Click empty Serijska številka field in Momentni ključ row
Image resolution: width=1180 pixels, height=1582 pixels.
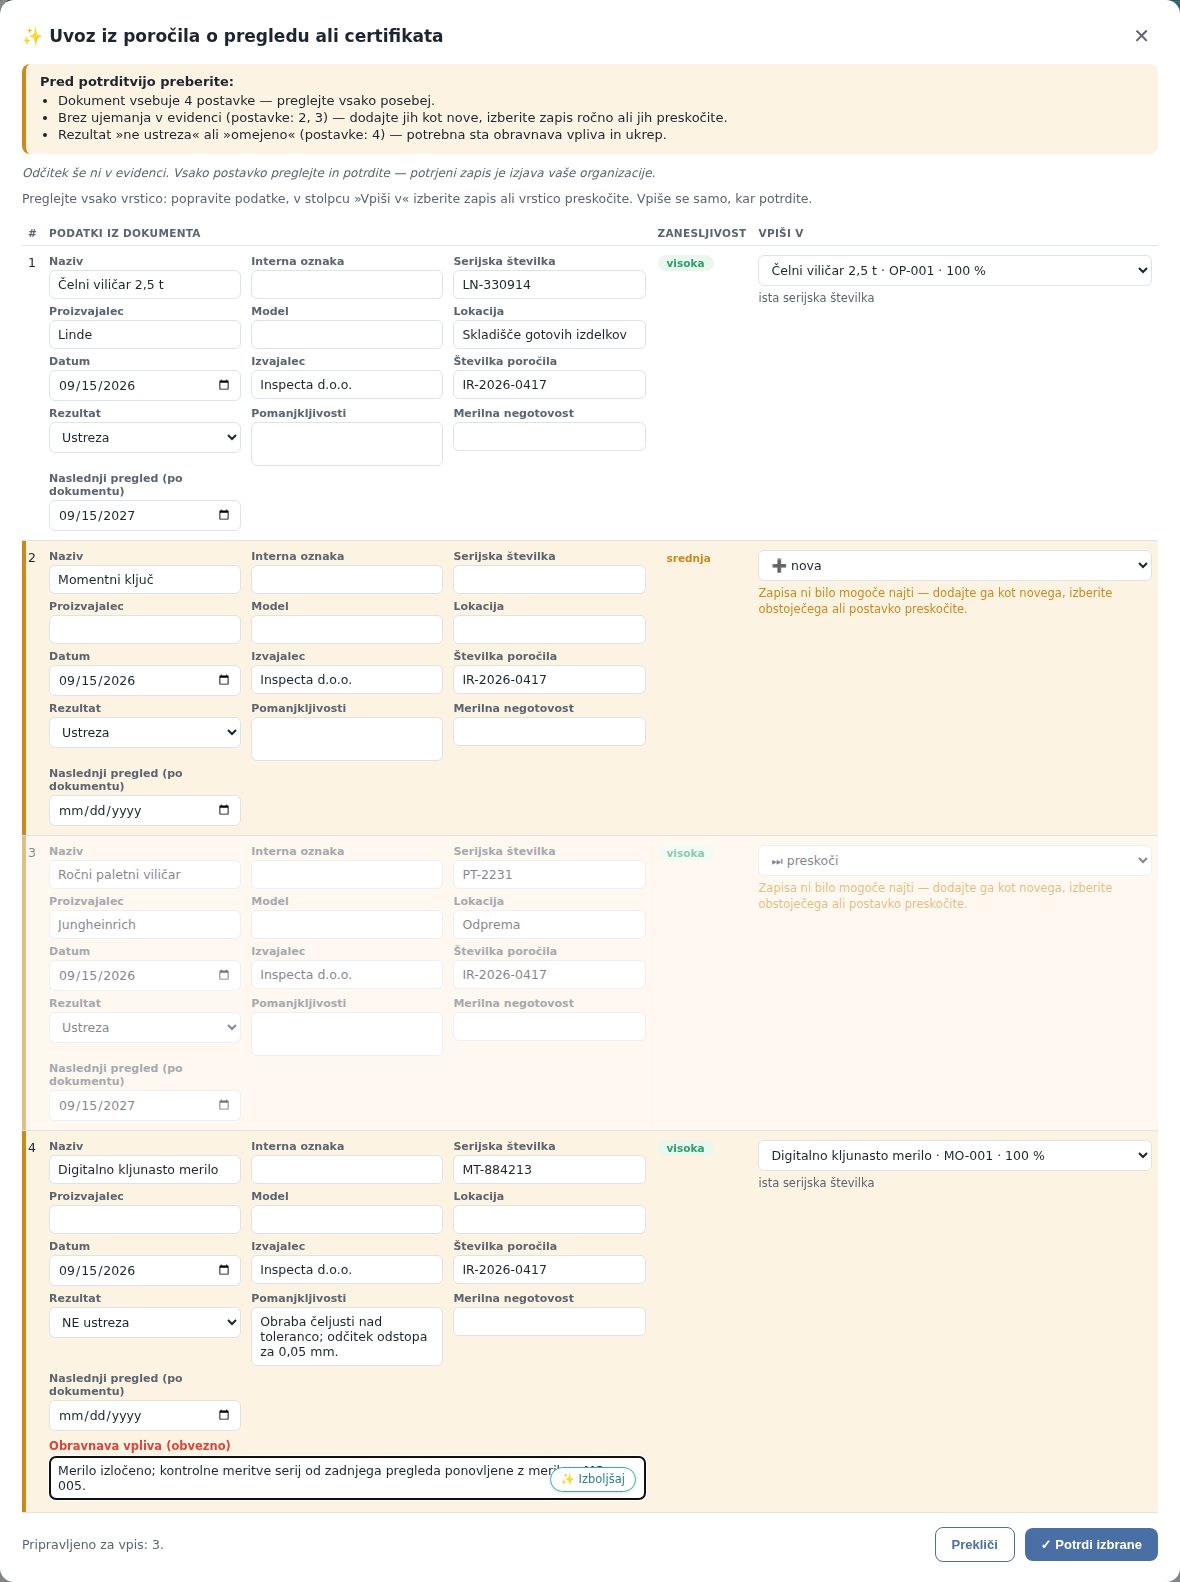pos(549,579)
